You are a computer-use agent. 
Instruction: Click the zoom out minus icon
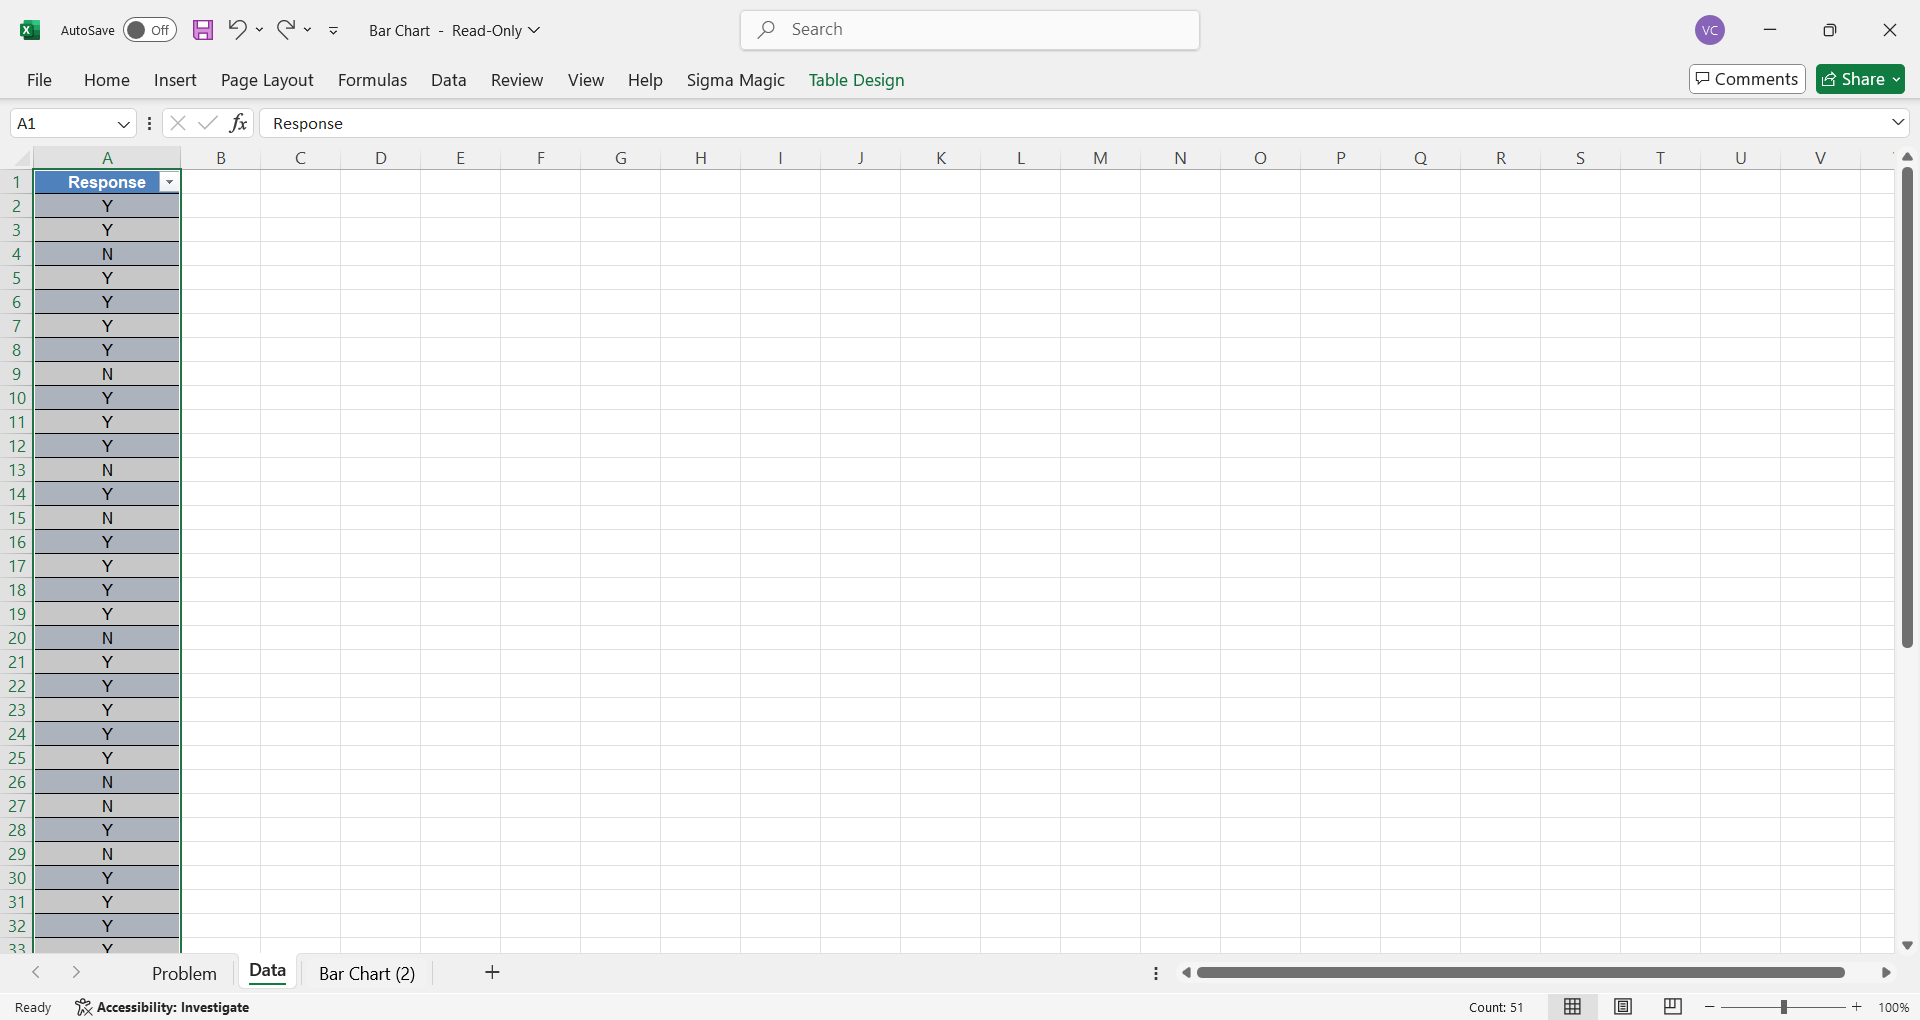click(1710, 1007)
